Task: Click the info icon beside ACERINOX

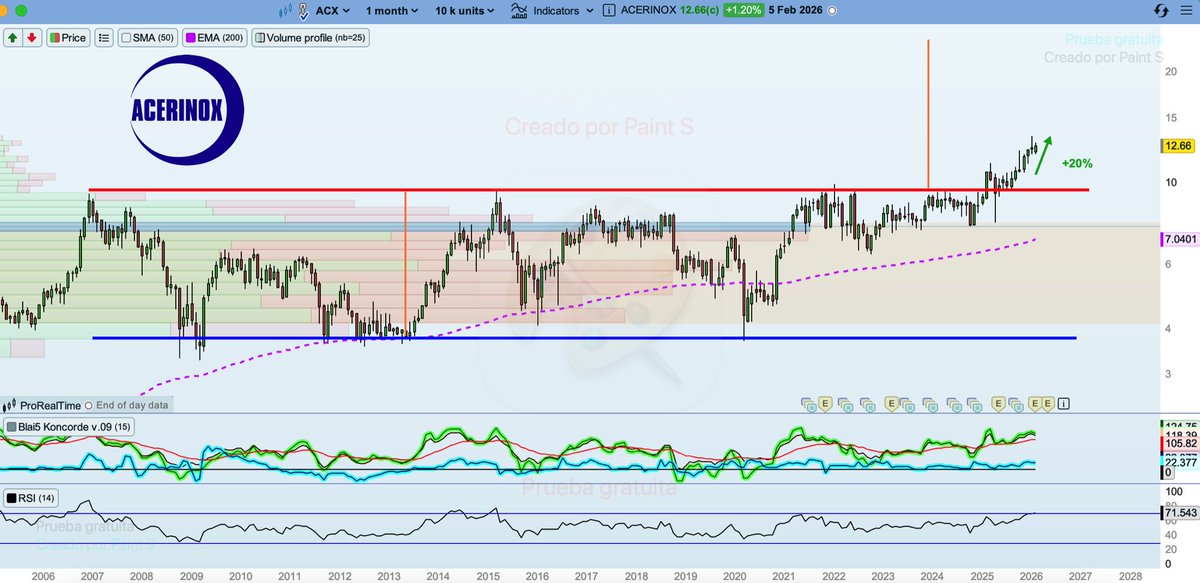Action: tap(608, 11)
